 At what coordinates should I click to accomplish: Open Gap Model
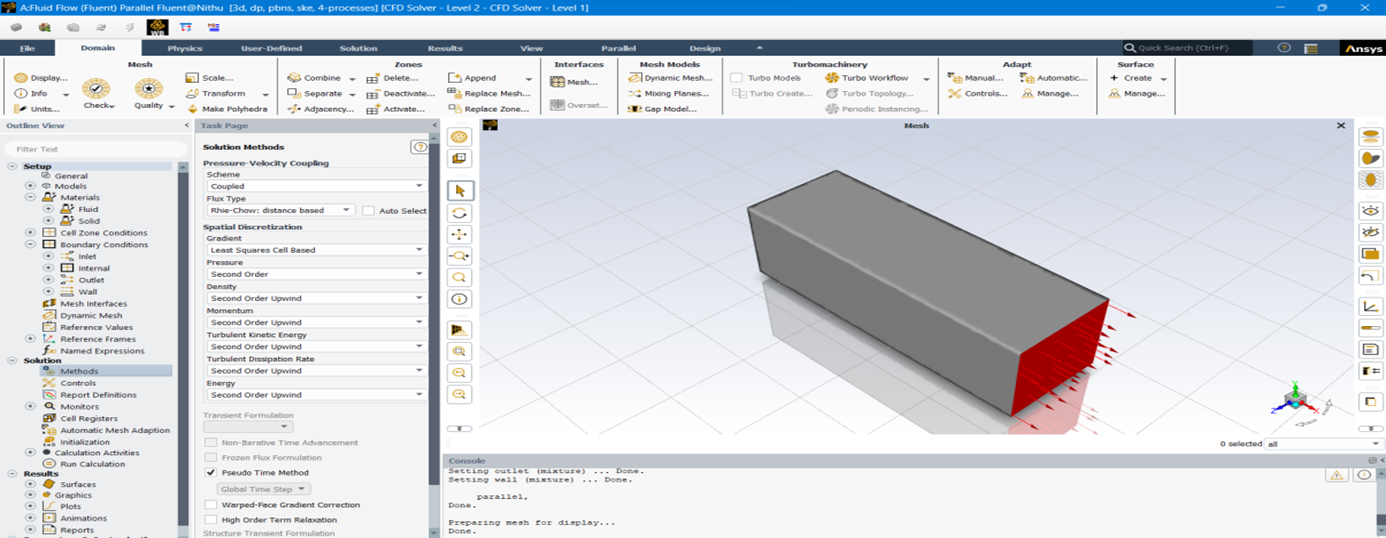663,109
